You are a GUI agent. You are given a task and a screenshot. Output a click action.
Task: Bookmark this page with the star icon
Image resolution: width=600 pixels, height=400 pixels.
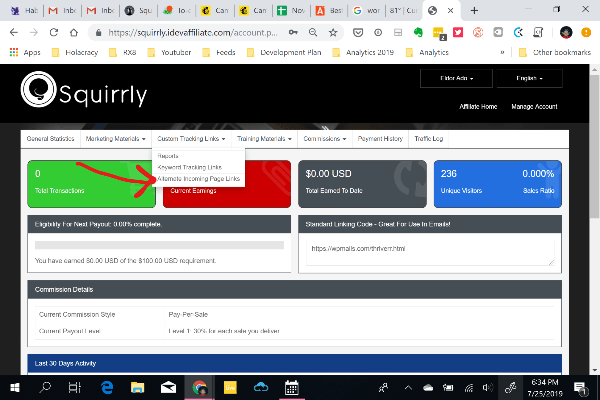333,33
